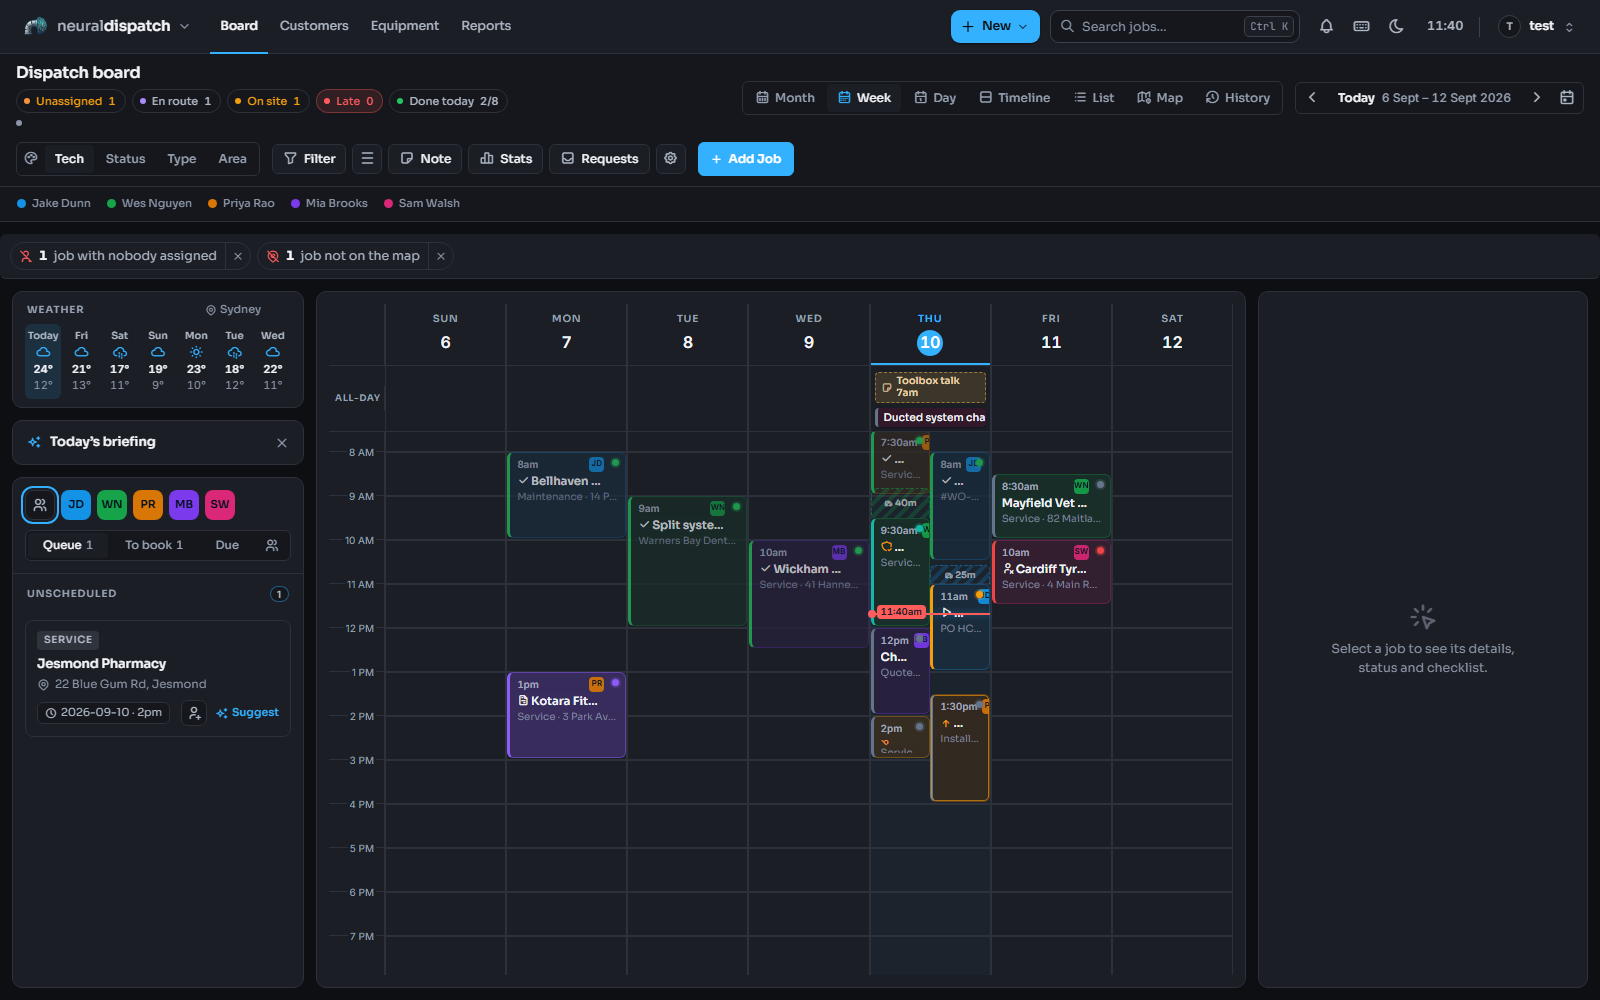Open the New dropdown button
1600x1000 pixels.
pyautogui.click(x=995, y=26)
